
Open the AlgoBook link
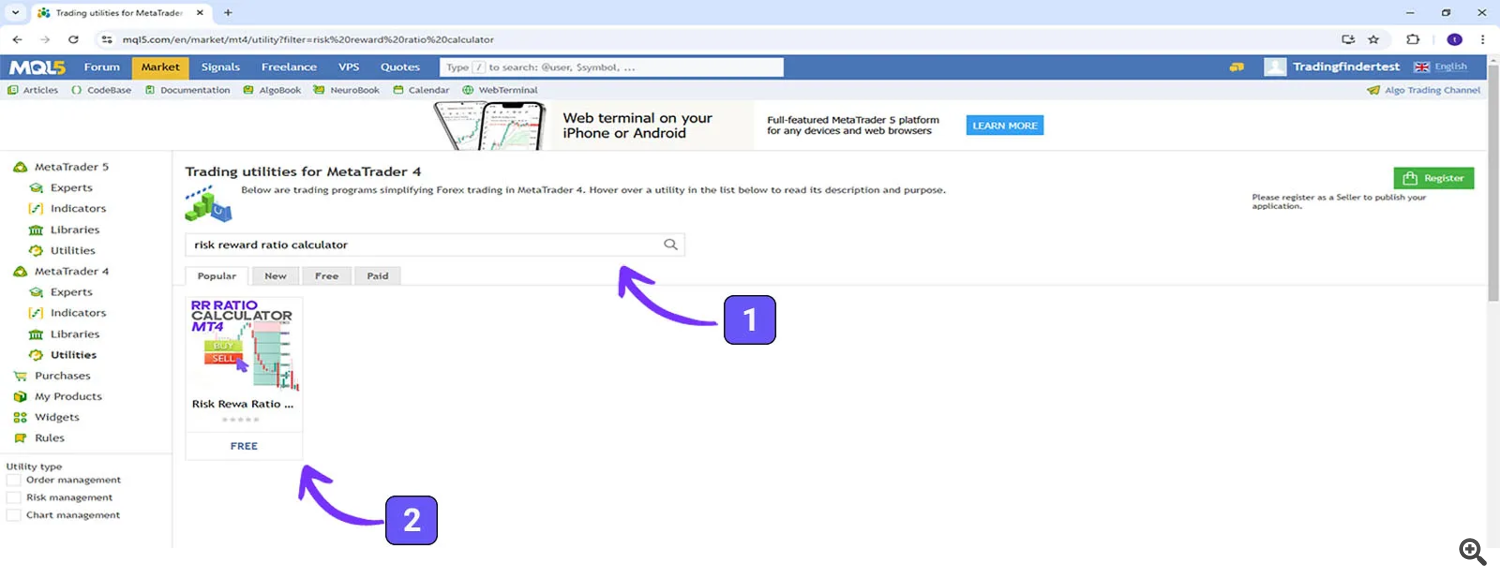(x=272, y=90)
